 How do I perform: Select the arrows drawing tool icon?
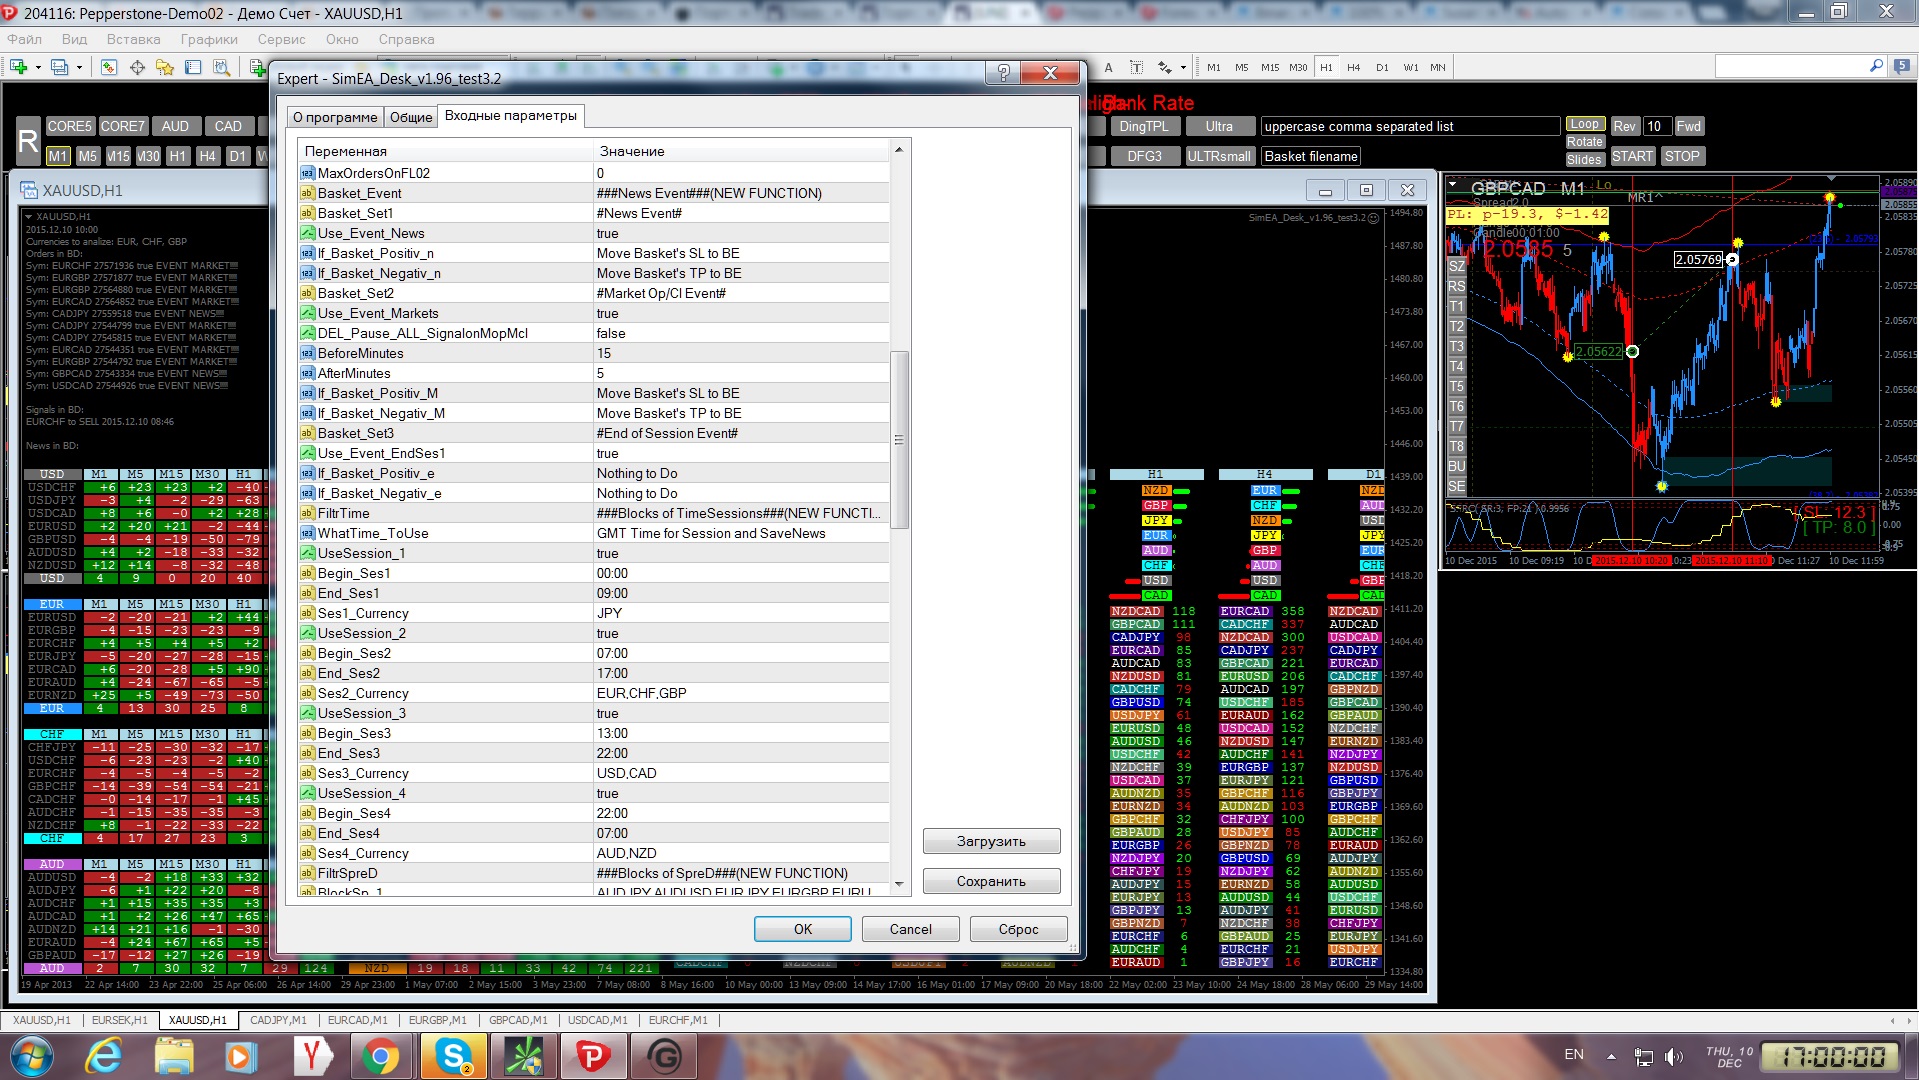coord(1165,67)
